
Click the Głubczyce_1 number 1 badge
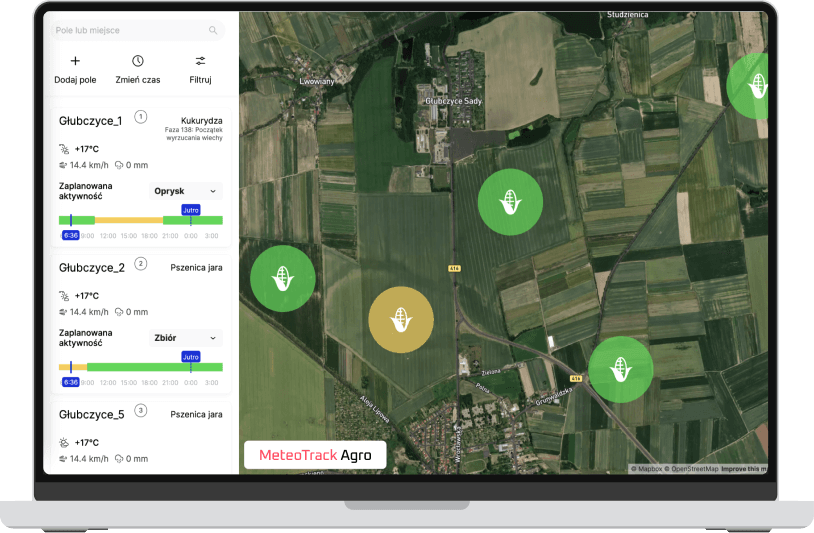pos(141,117)
